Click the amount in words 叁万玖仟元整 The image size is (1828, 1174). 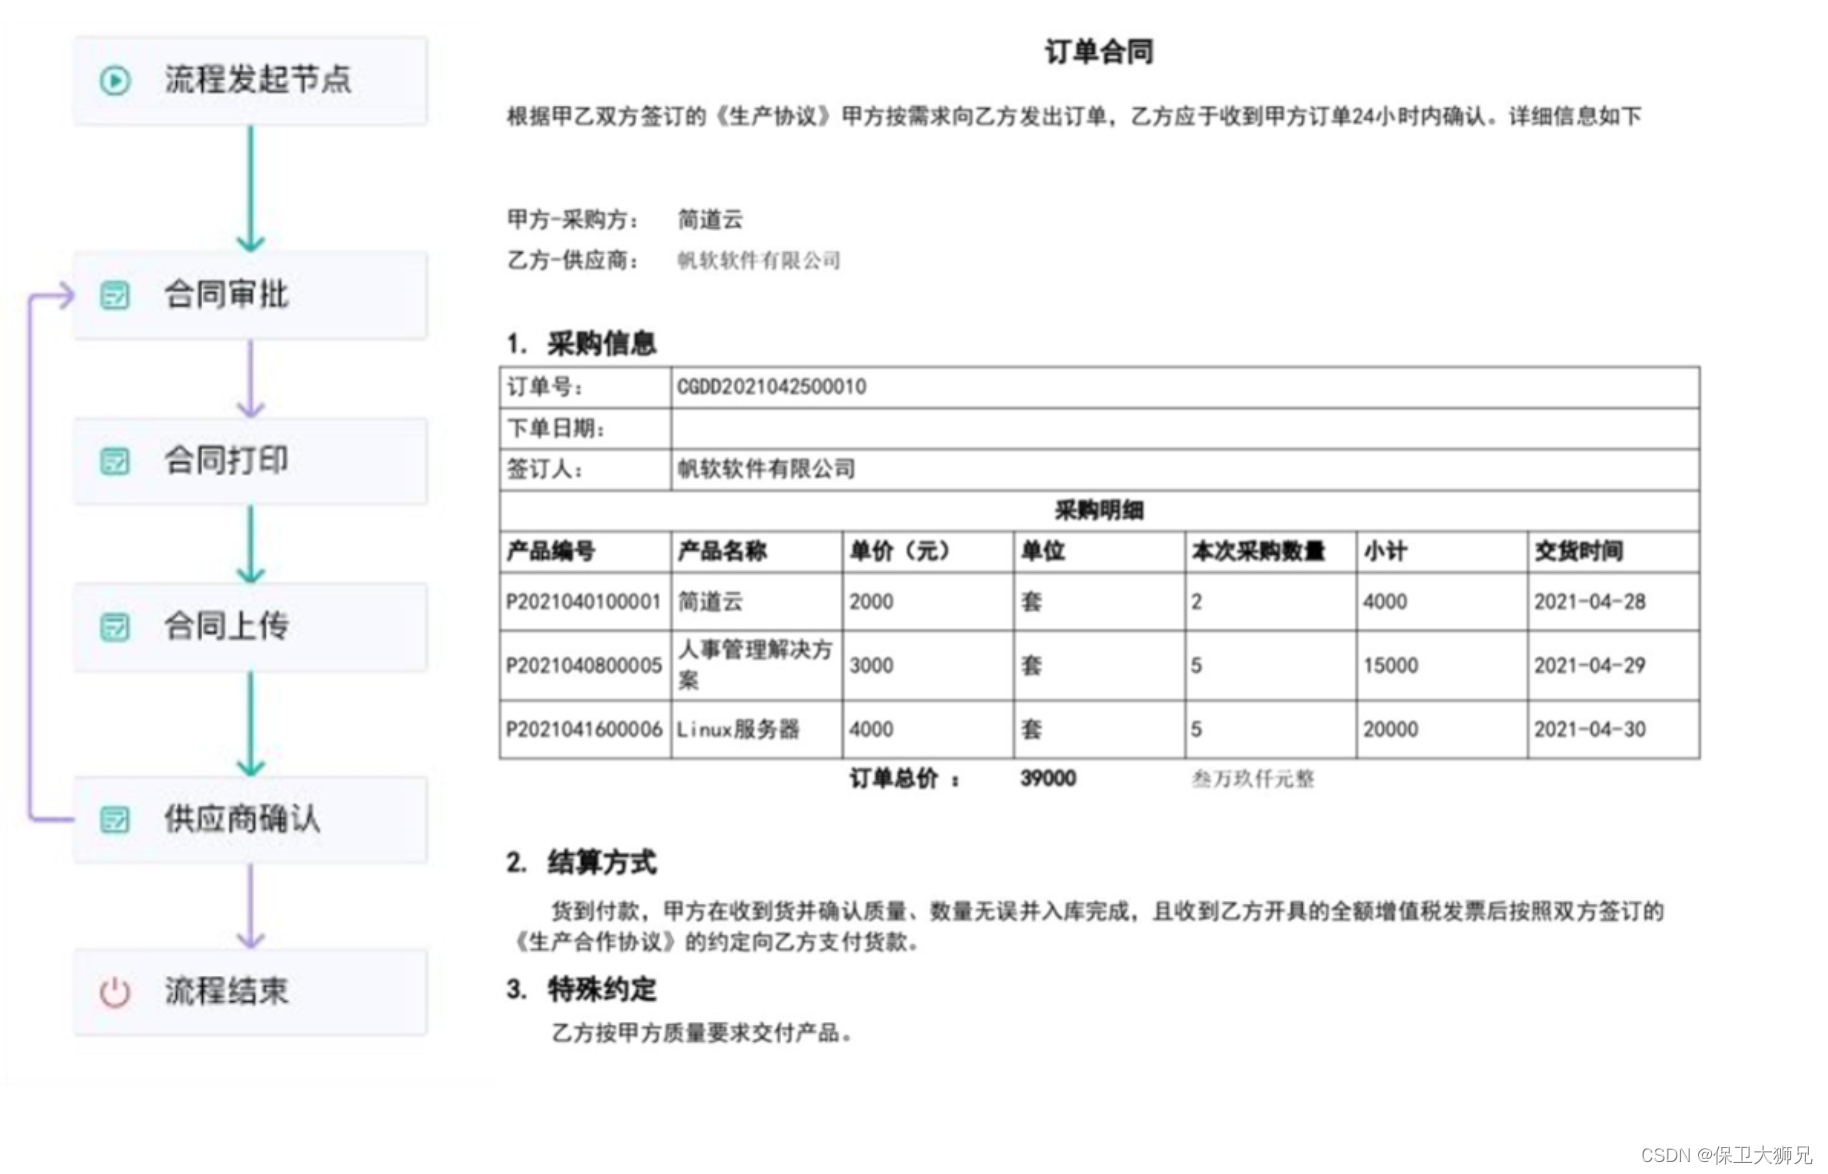1253,779
